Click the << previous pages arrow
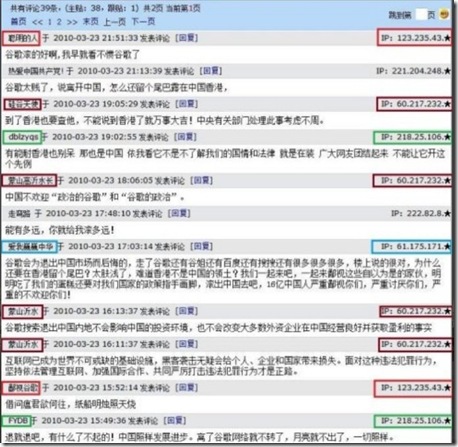Image resolution: width=458 pixels, height=447 pixels. (x=37, y=22)
